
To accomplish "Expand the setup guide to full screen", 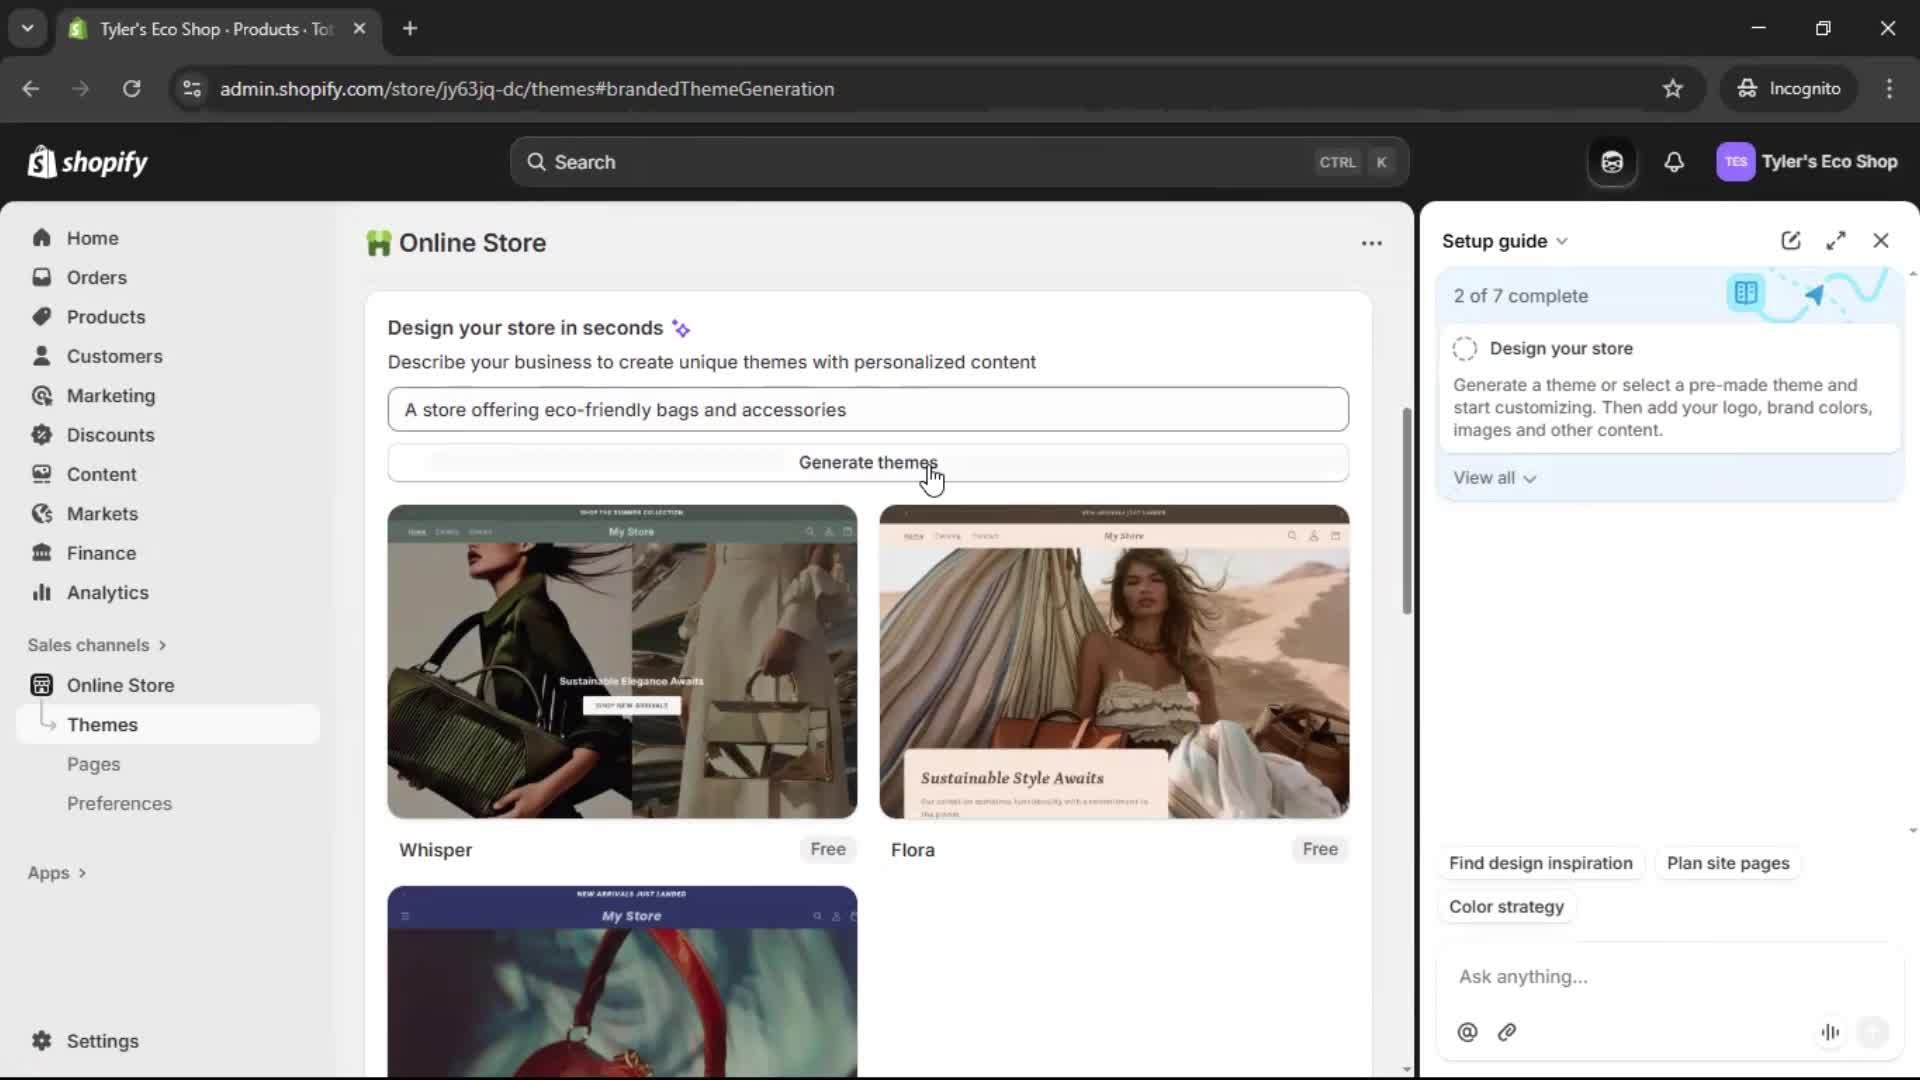I will point(1837,240).
